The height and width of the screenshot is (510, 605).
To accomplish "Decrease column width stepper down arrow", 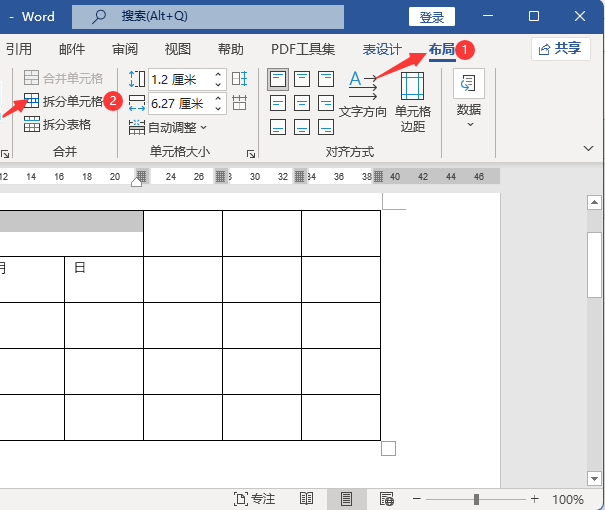I will click(x=218, y=108).
